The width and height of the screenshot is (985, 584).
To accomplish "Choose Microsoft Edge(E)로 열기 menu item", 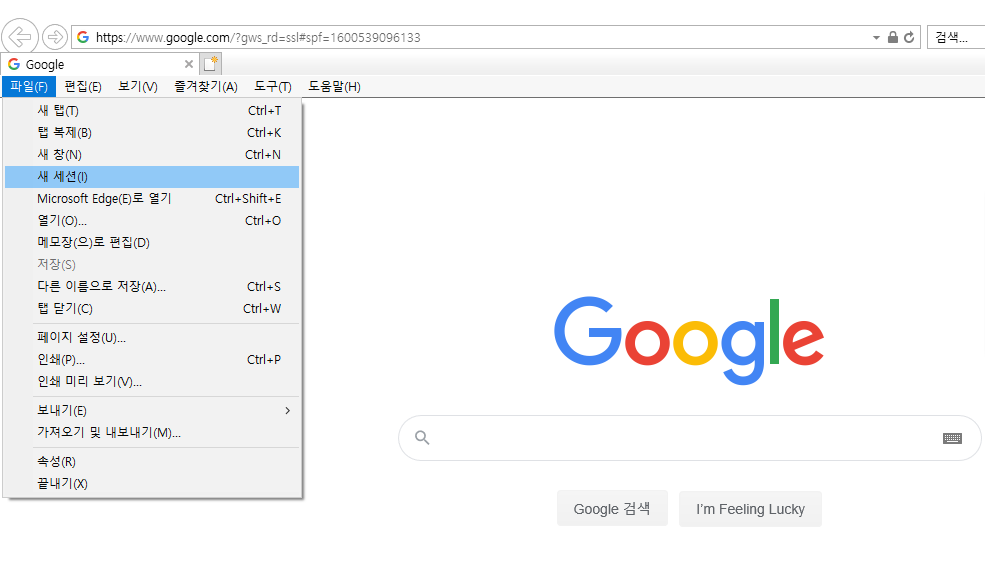I will [152, 198].
